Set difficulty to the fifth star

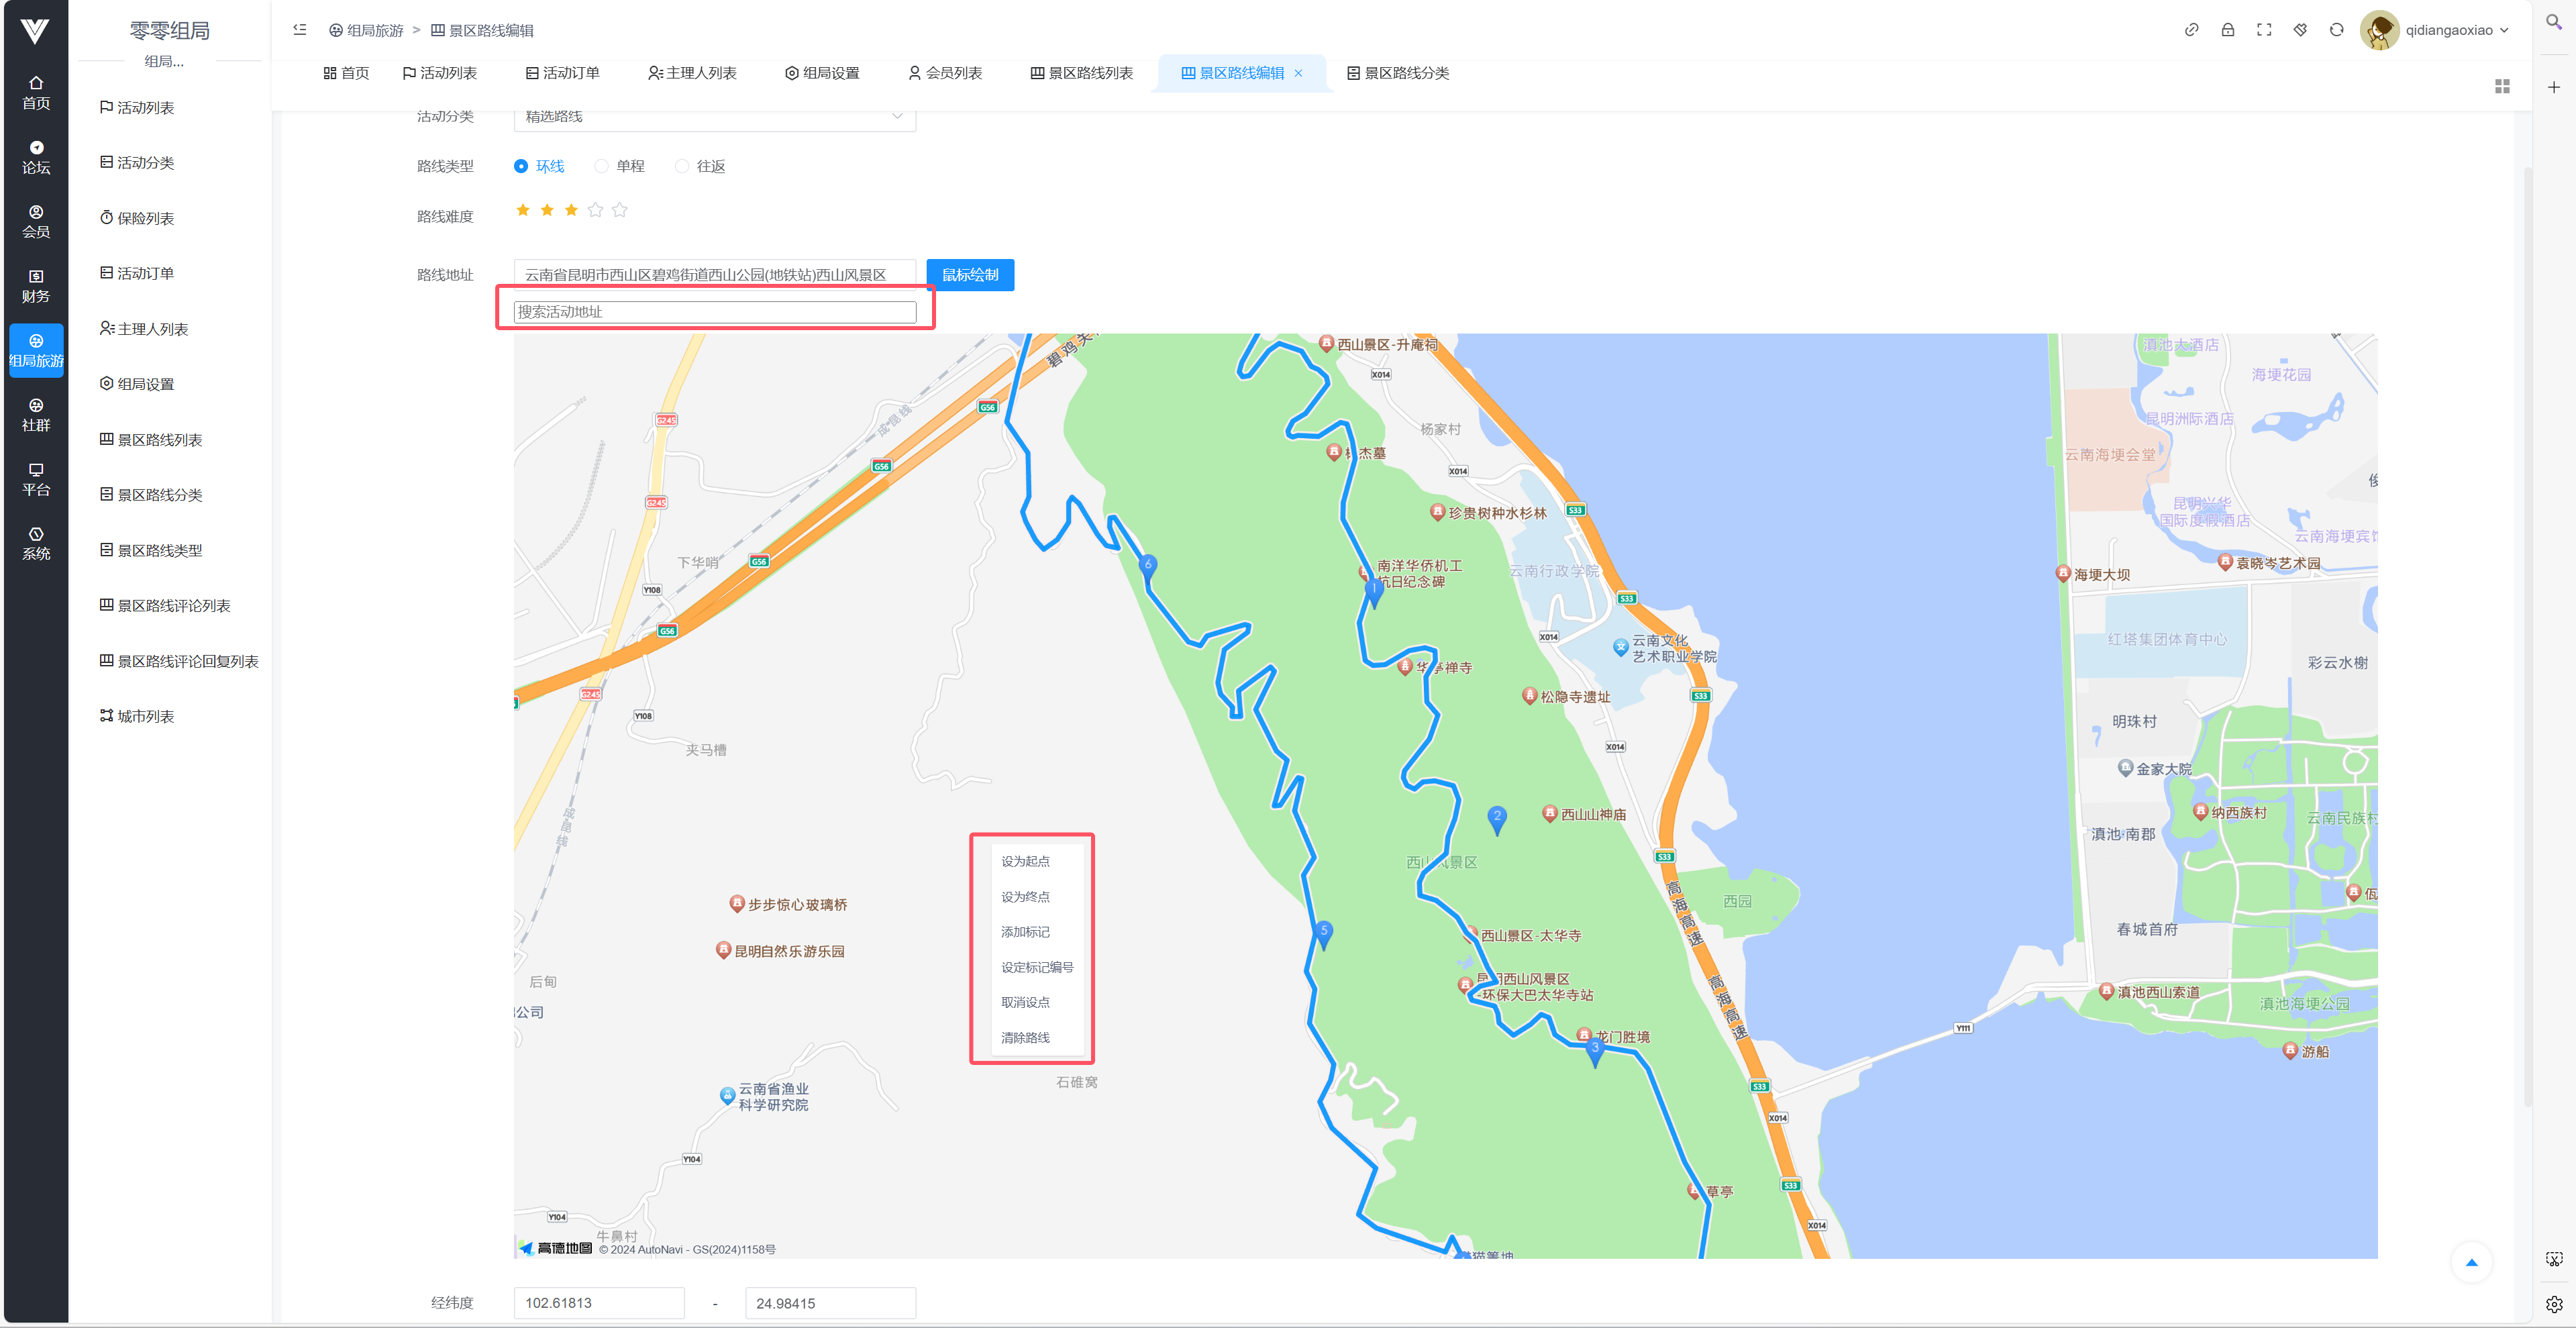tap(620, 210)
